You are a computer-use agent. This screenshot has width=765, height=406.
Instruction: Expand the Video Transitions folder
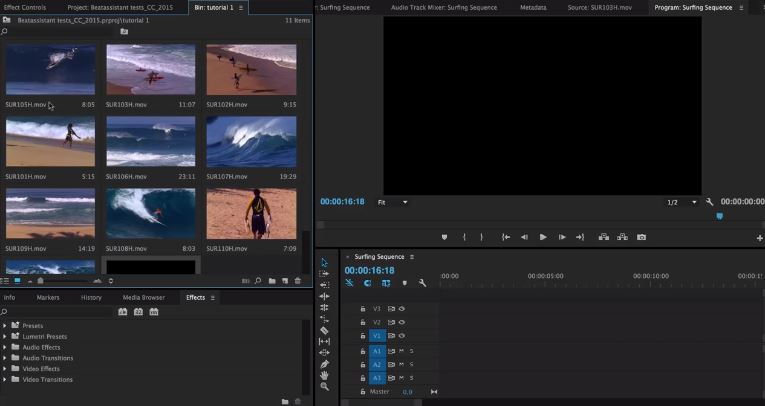[x=5, y=379]
